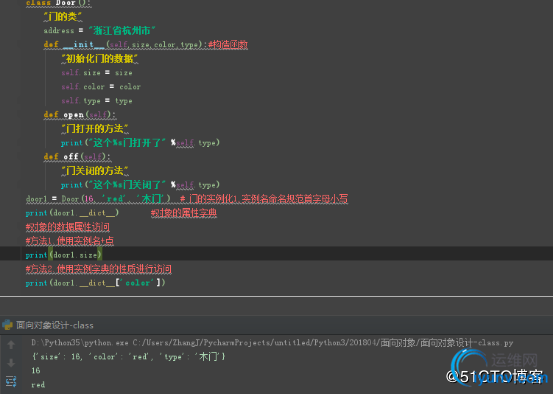Click the print(door1.__dict__['color']) line
Image resolution: width=554 pixels, height=394 pixels.
[x=95, y=283]
